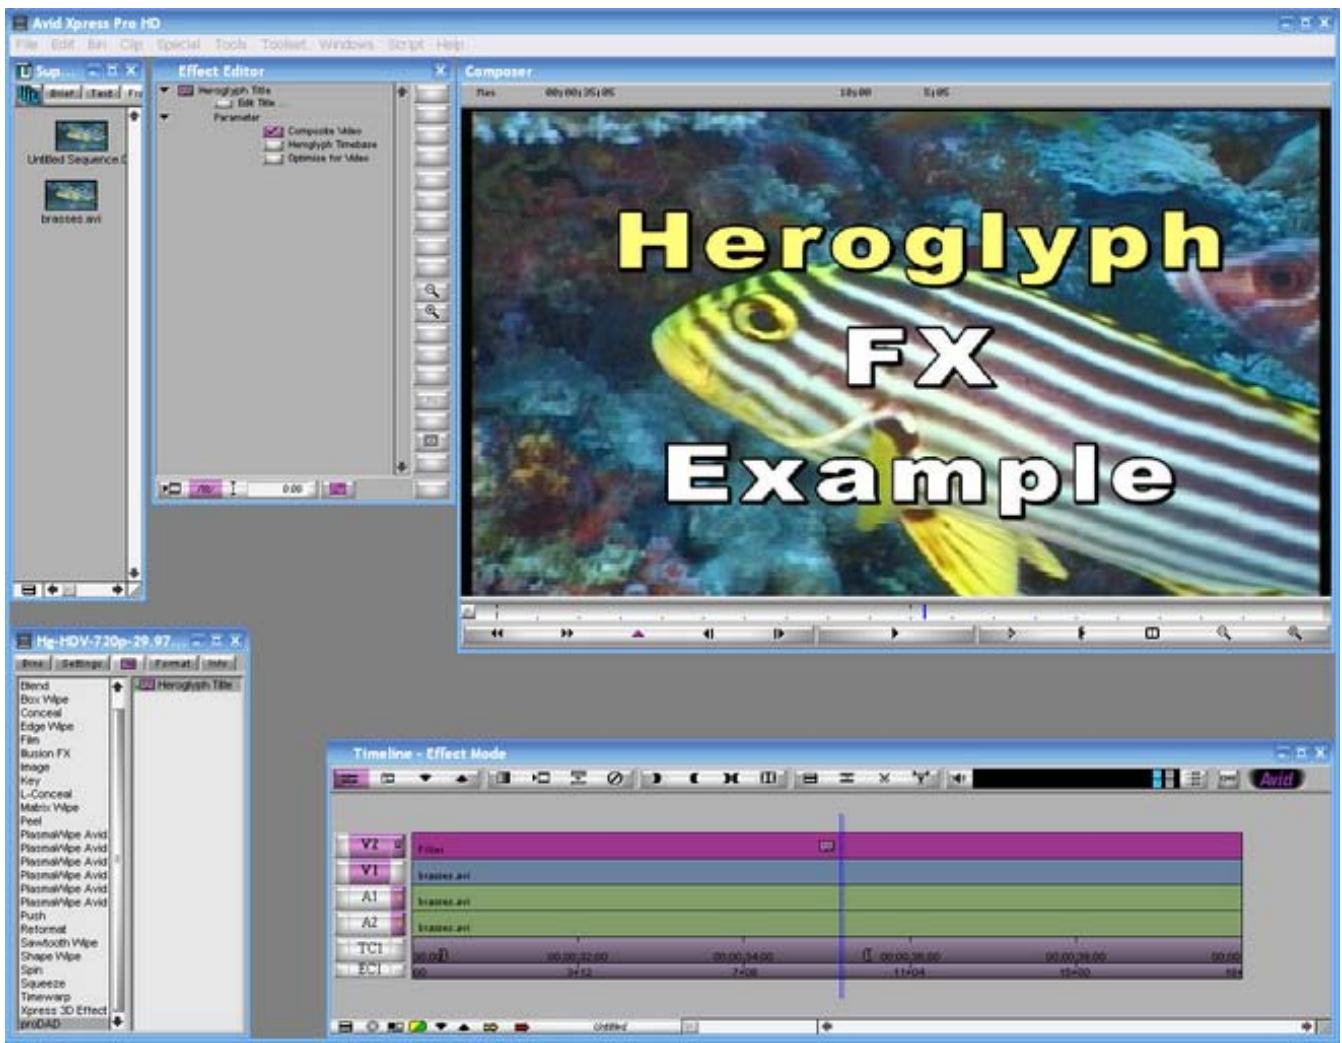Click the V1 brasses.avi clip in Timeline
This screenshot has width=1342, height=1043.
click(827, 872)
